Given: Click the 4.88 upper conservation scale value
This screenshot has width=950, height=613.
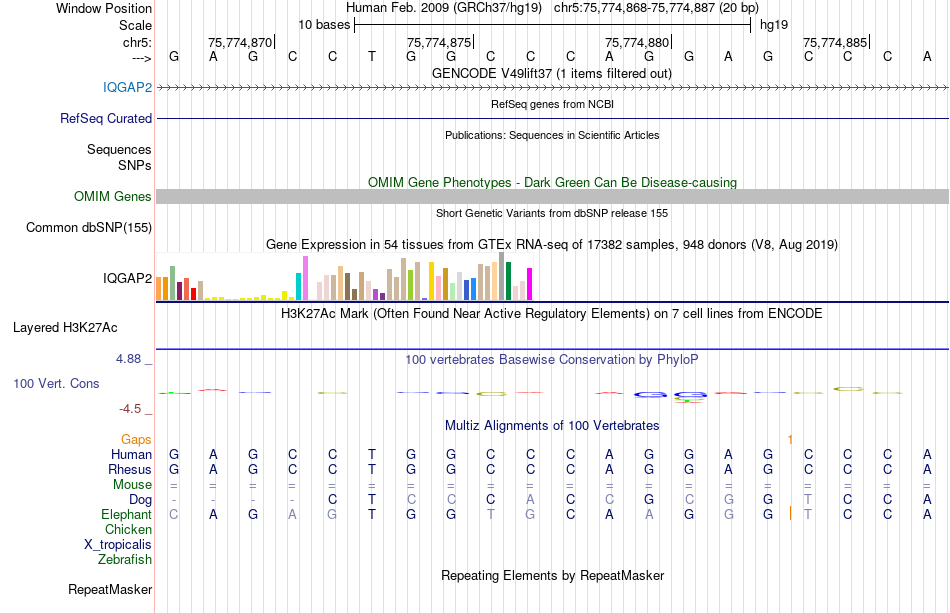Looking at the screenshot, I should click(128, 359).
